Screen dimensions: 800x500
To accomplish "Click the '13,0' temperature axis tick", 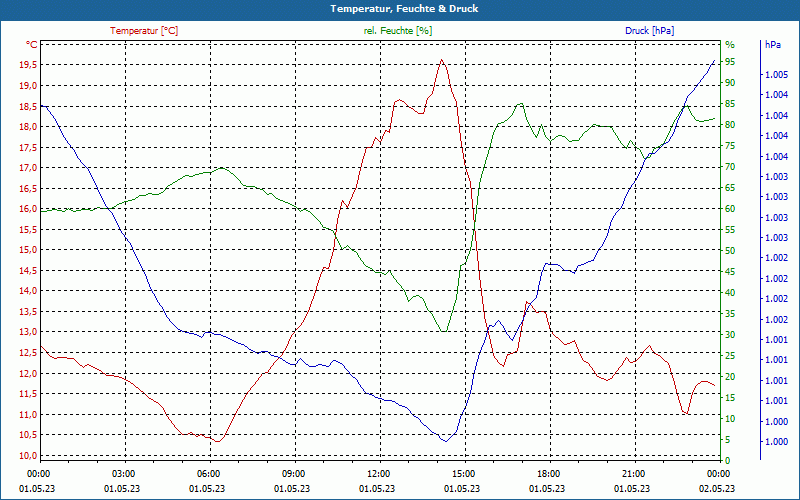I will tap(28, 332).
